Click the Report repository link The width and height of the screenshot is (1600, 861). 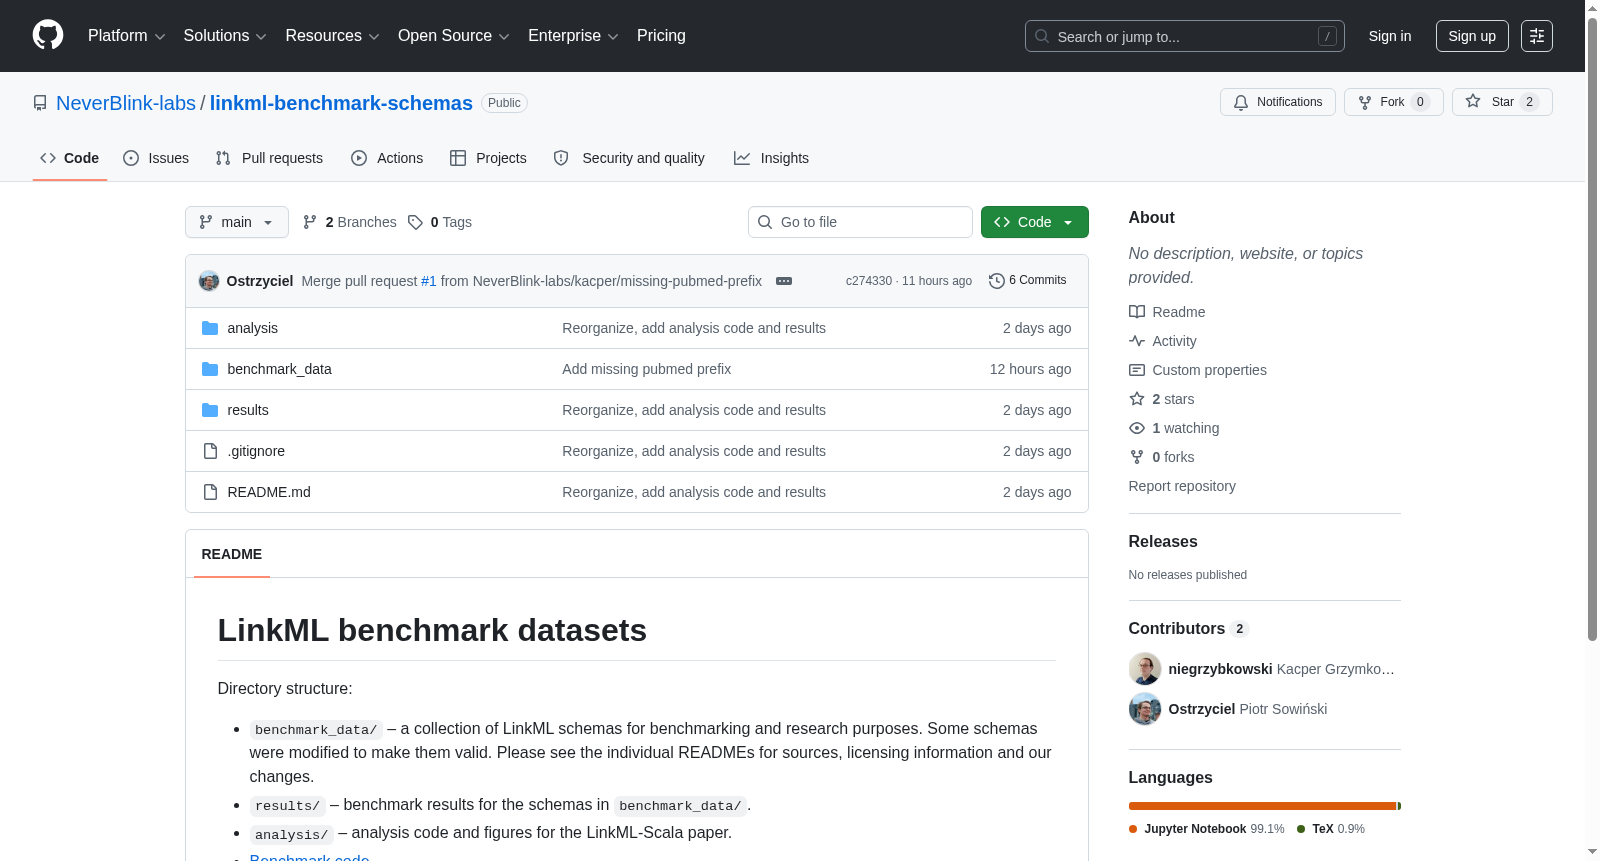pos(1182,486)
